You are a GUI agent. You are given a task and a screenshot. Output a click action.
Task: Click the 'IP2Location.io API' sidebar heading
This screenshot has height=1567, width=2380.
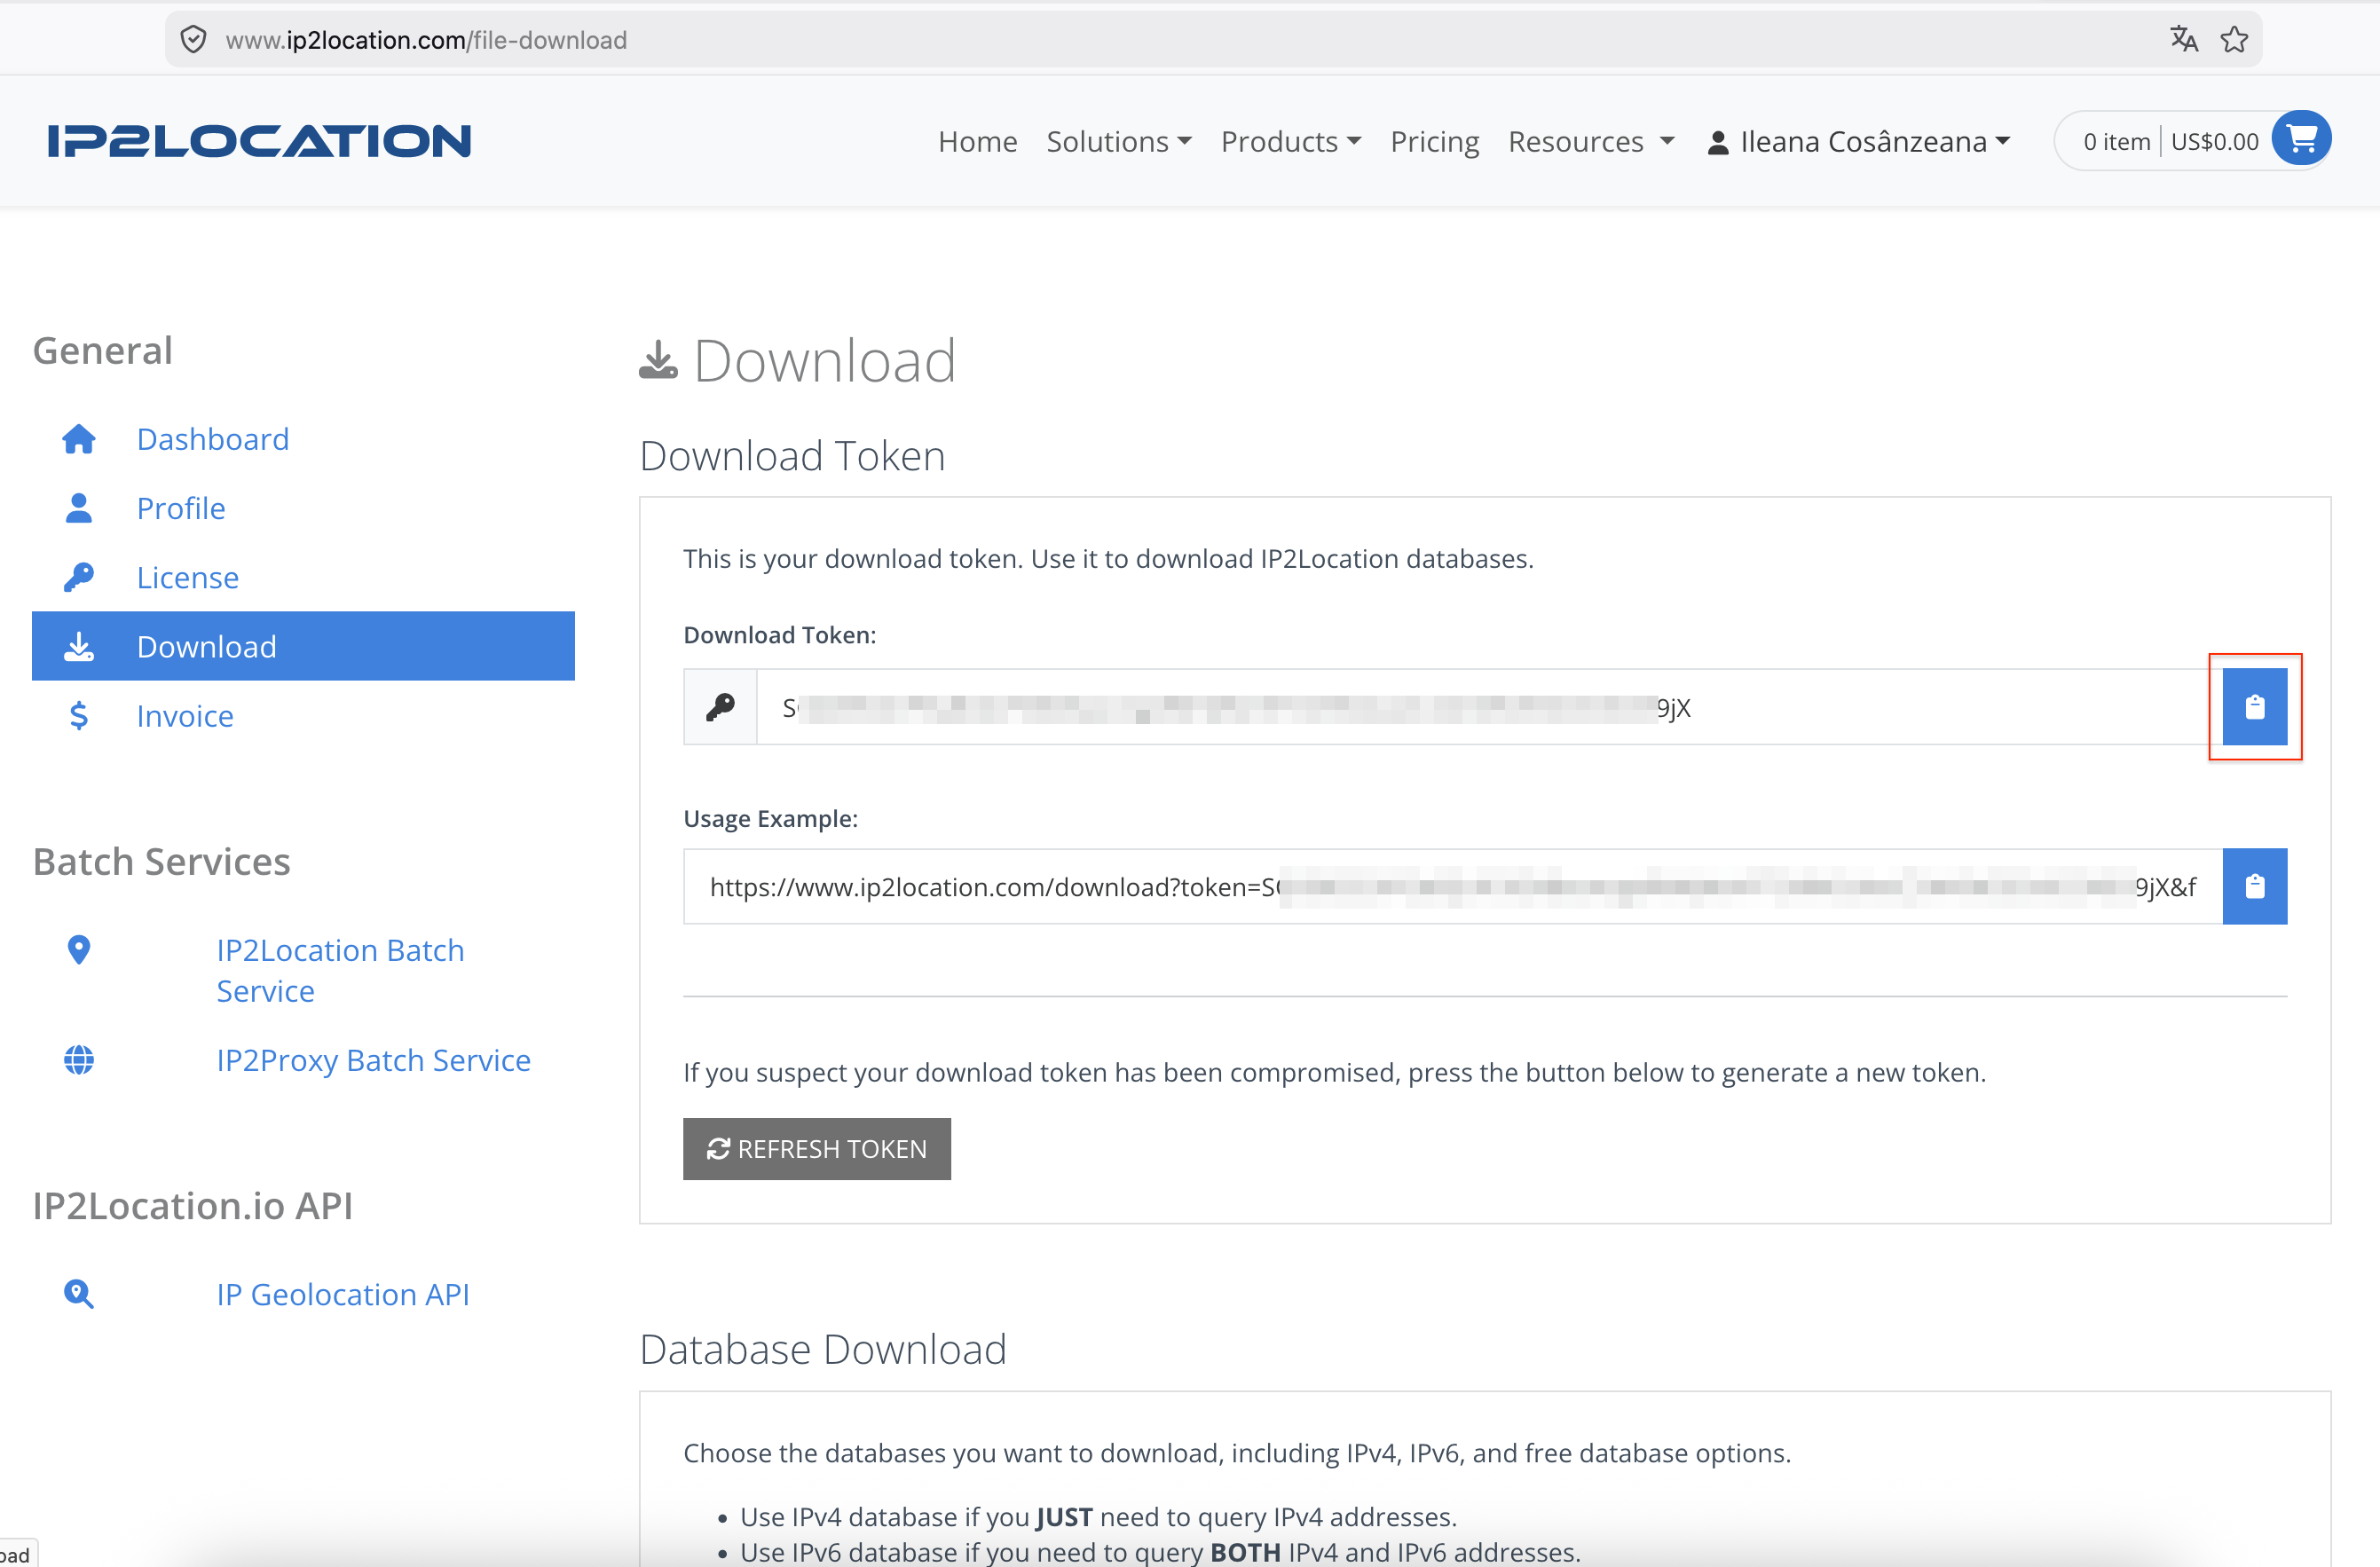tap(192, 1205)
